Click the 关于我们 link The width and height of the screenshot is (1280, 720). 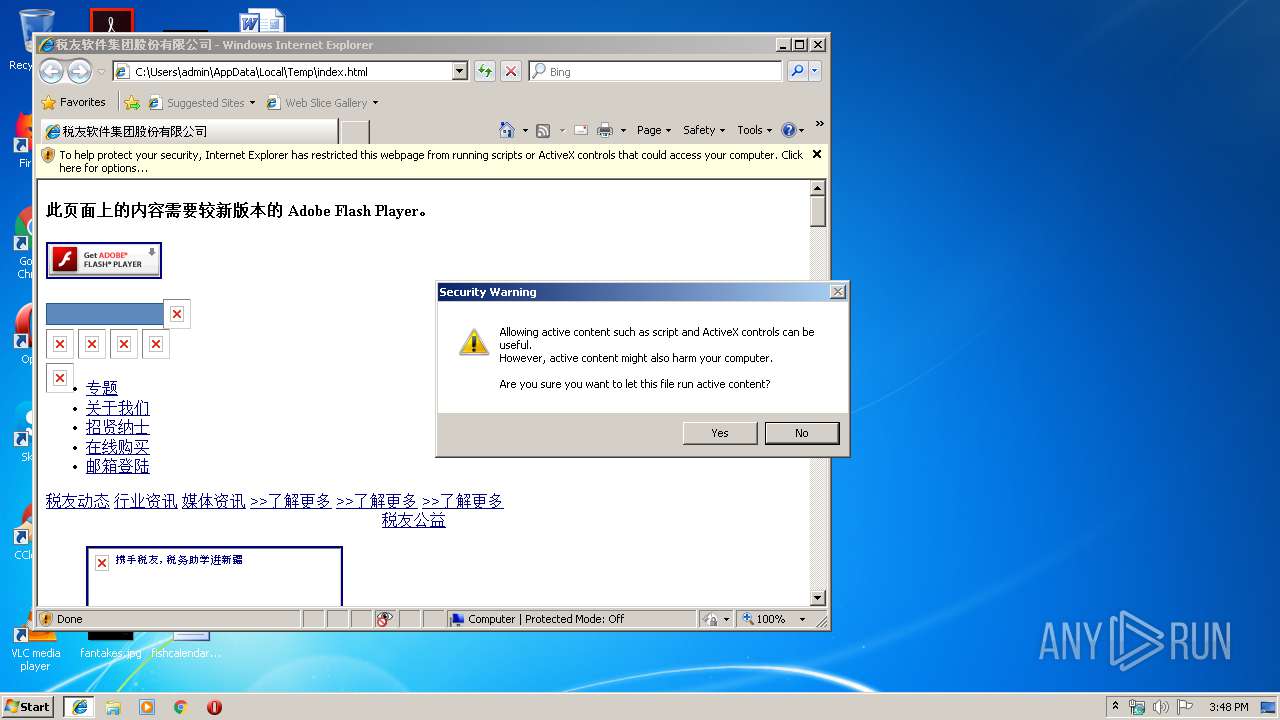[x=118, y=408]
